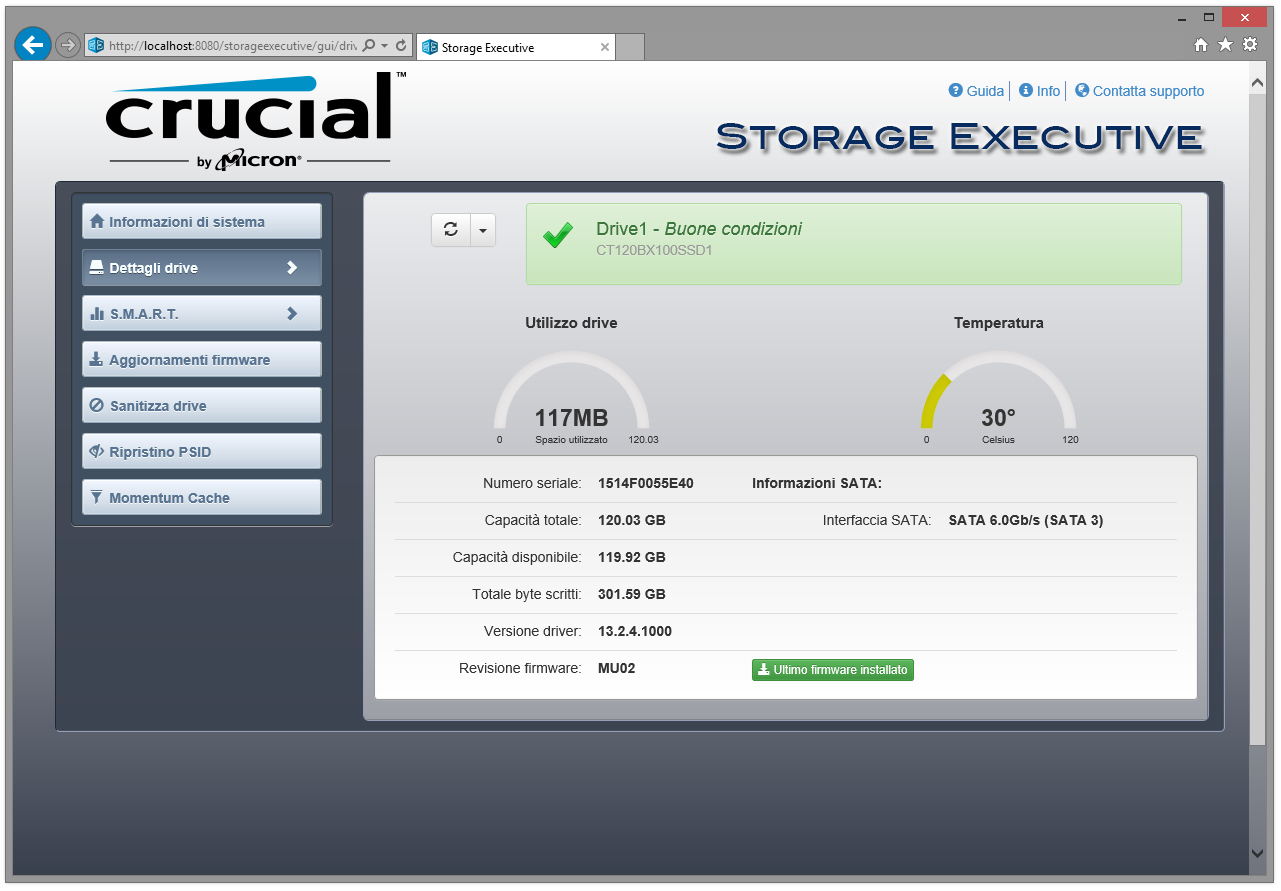Screen dimensions: 1281x891
Task: Click the question mark Guida icon
Action: (x=956, y=90)
